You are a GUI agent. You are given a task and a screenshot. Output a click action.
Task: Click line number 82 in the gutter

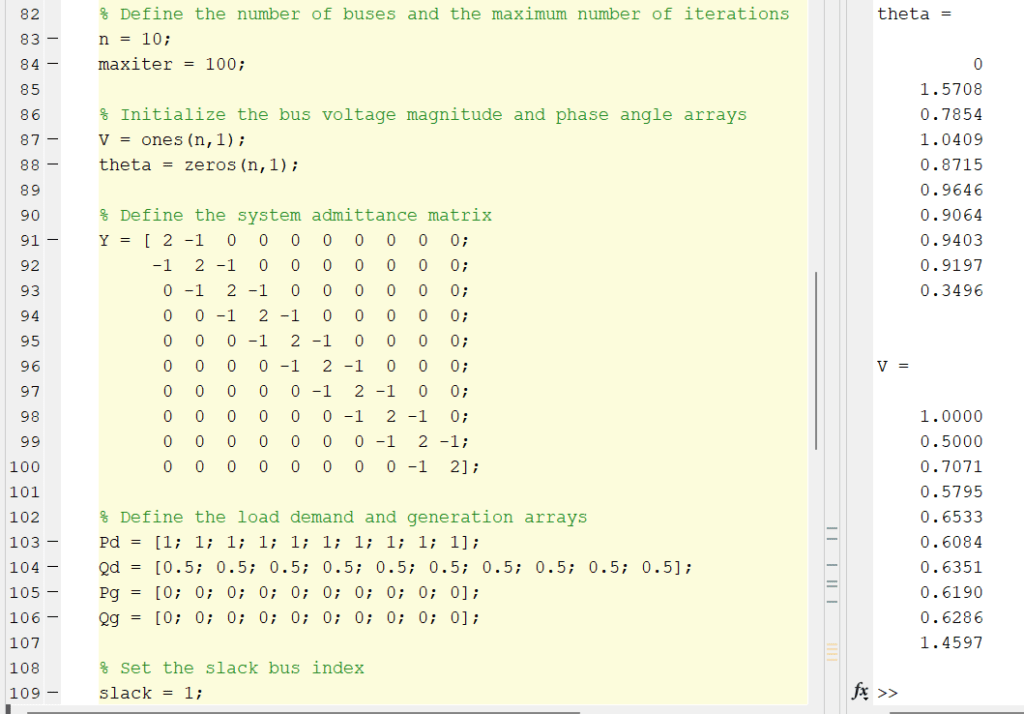(30, 14)
